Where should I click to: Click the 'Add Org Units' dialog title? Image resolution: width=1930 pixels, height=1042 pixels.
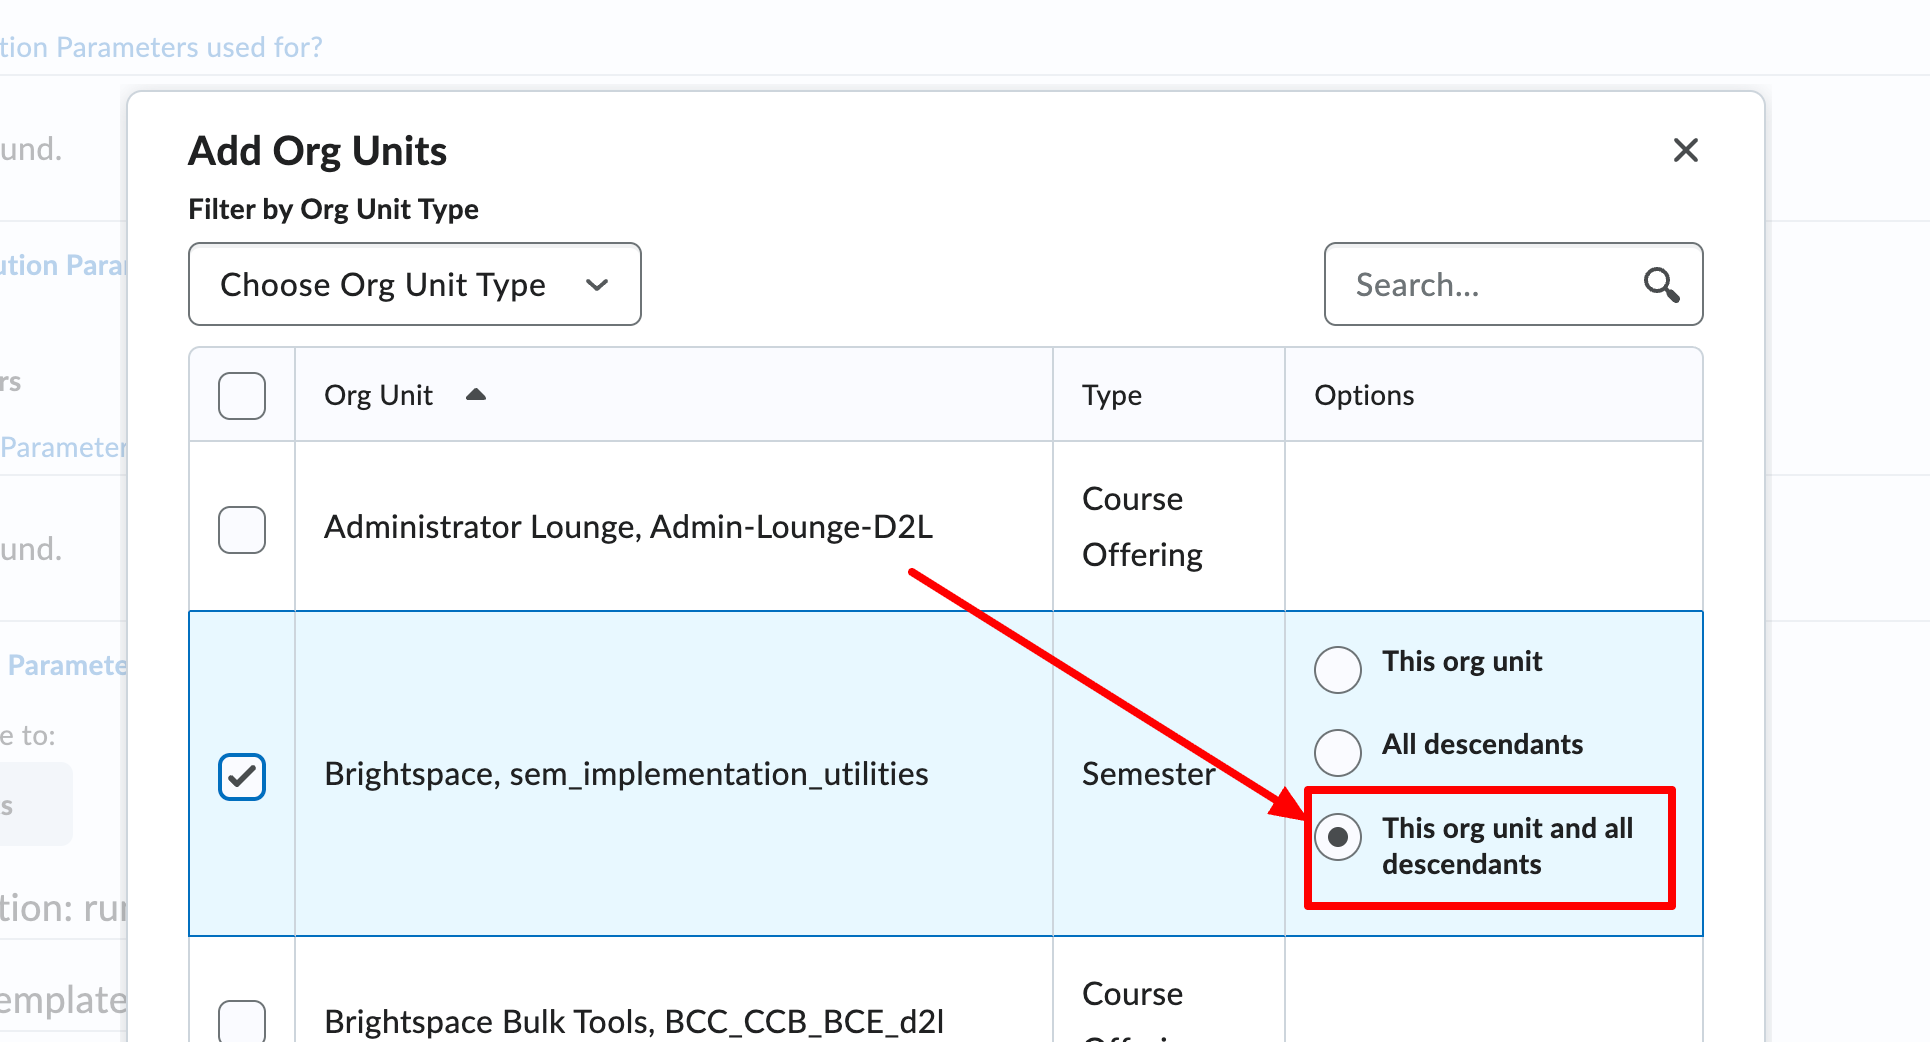coord(317,151)
